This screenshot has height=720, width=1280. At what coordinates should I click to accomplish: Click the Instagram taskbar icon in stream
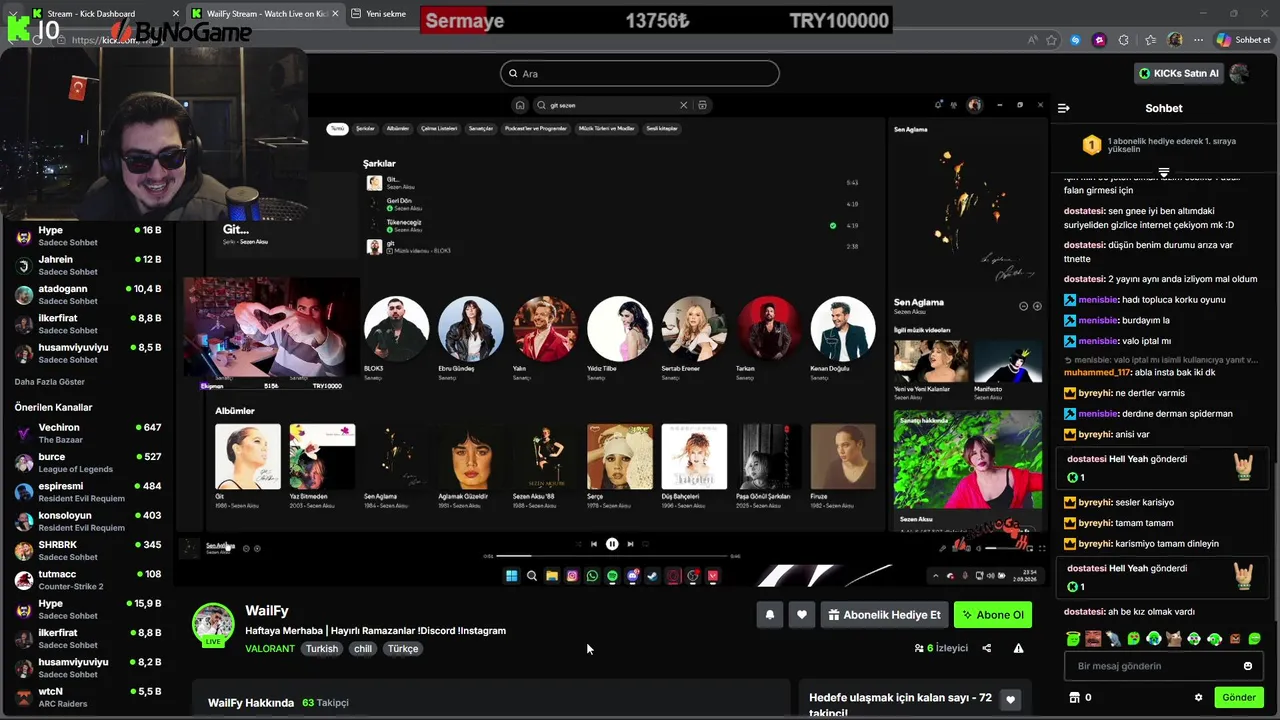pos(572,576)
